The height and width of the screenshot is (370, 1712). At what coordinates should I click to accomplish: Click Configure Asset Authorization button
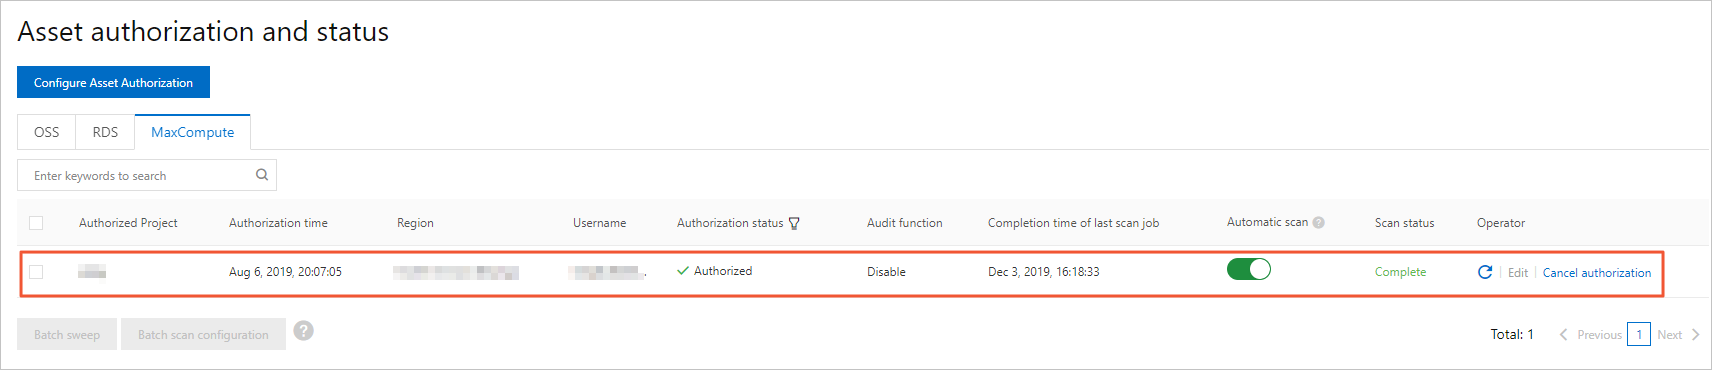click(x=113, y=82)
